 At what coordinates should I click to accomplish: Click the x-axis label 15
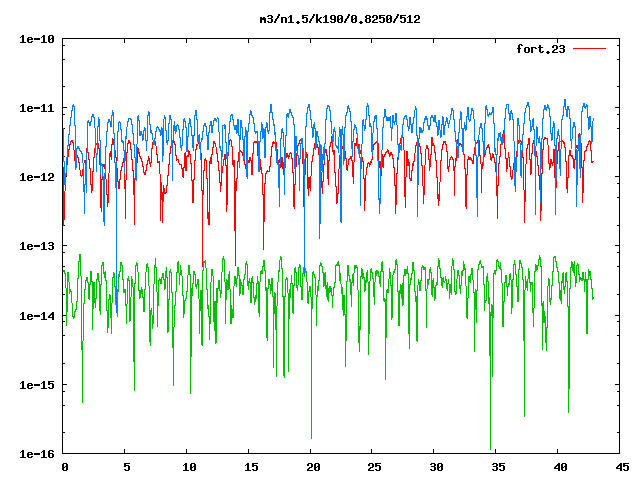coord(251,467)
